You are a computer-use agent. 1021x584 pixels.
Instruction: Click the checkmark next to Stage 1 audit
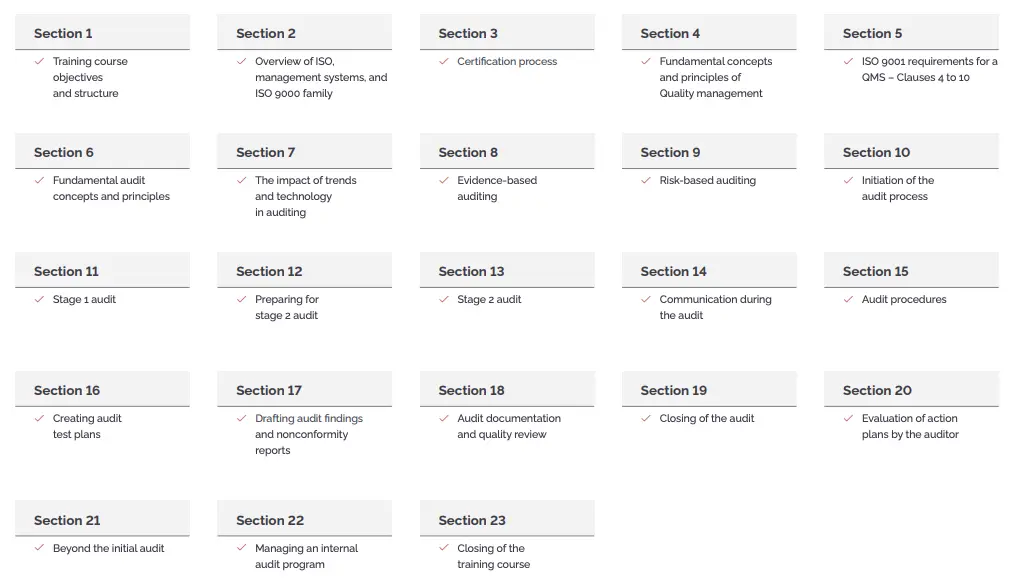click(x=40, y=299)
